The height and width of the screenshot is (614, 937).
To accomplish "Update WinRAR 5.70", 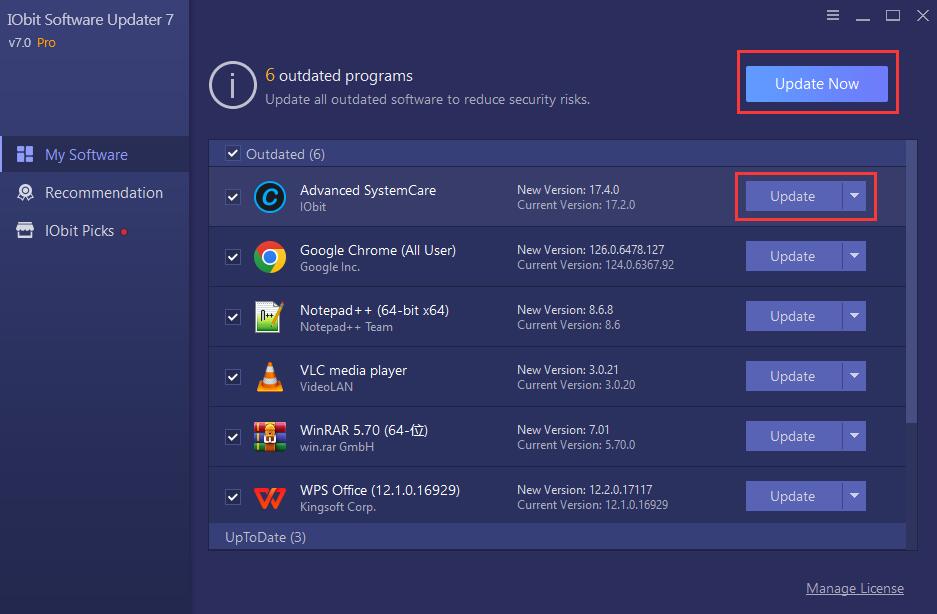I will (794, 436).
